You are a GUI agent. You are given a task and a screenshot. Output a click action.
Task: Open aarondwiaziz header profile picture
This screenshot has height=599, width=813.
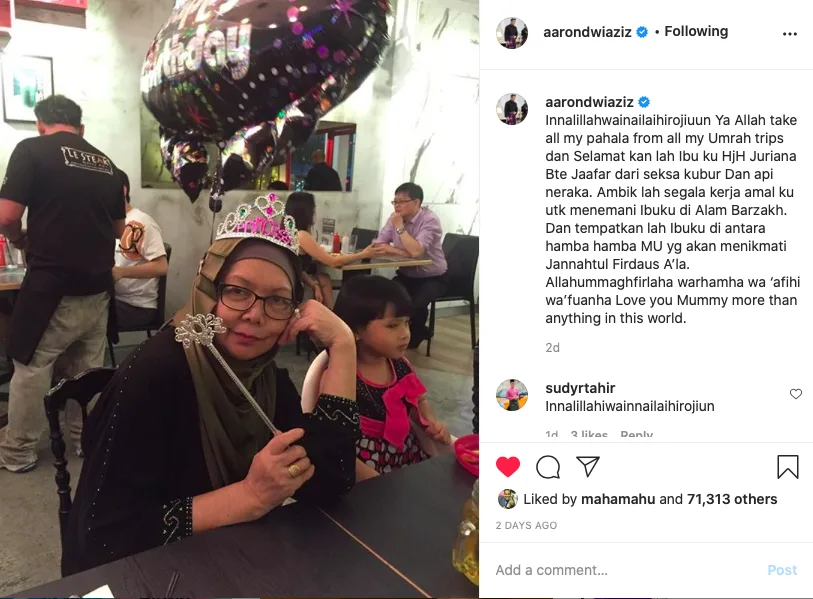pyautogui.click(x=512, y=33)
